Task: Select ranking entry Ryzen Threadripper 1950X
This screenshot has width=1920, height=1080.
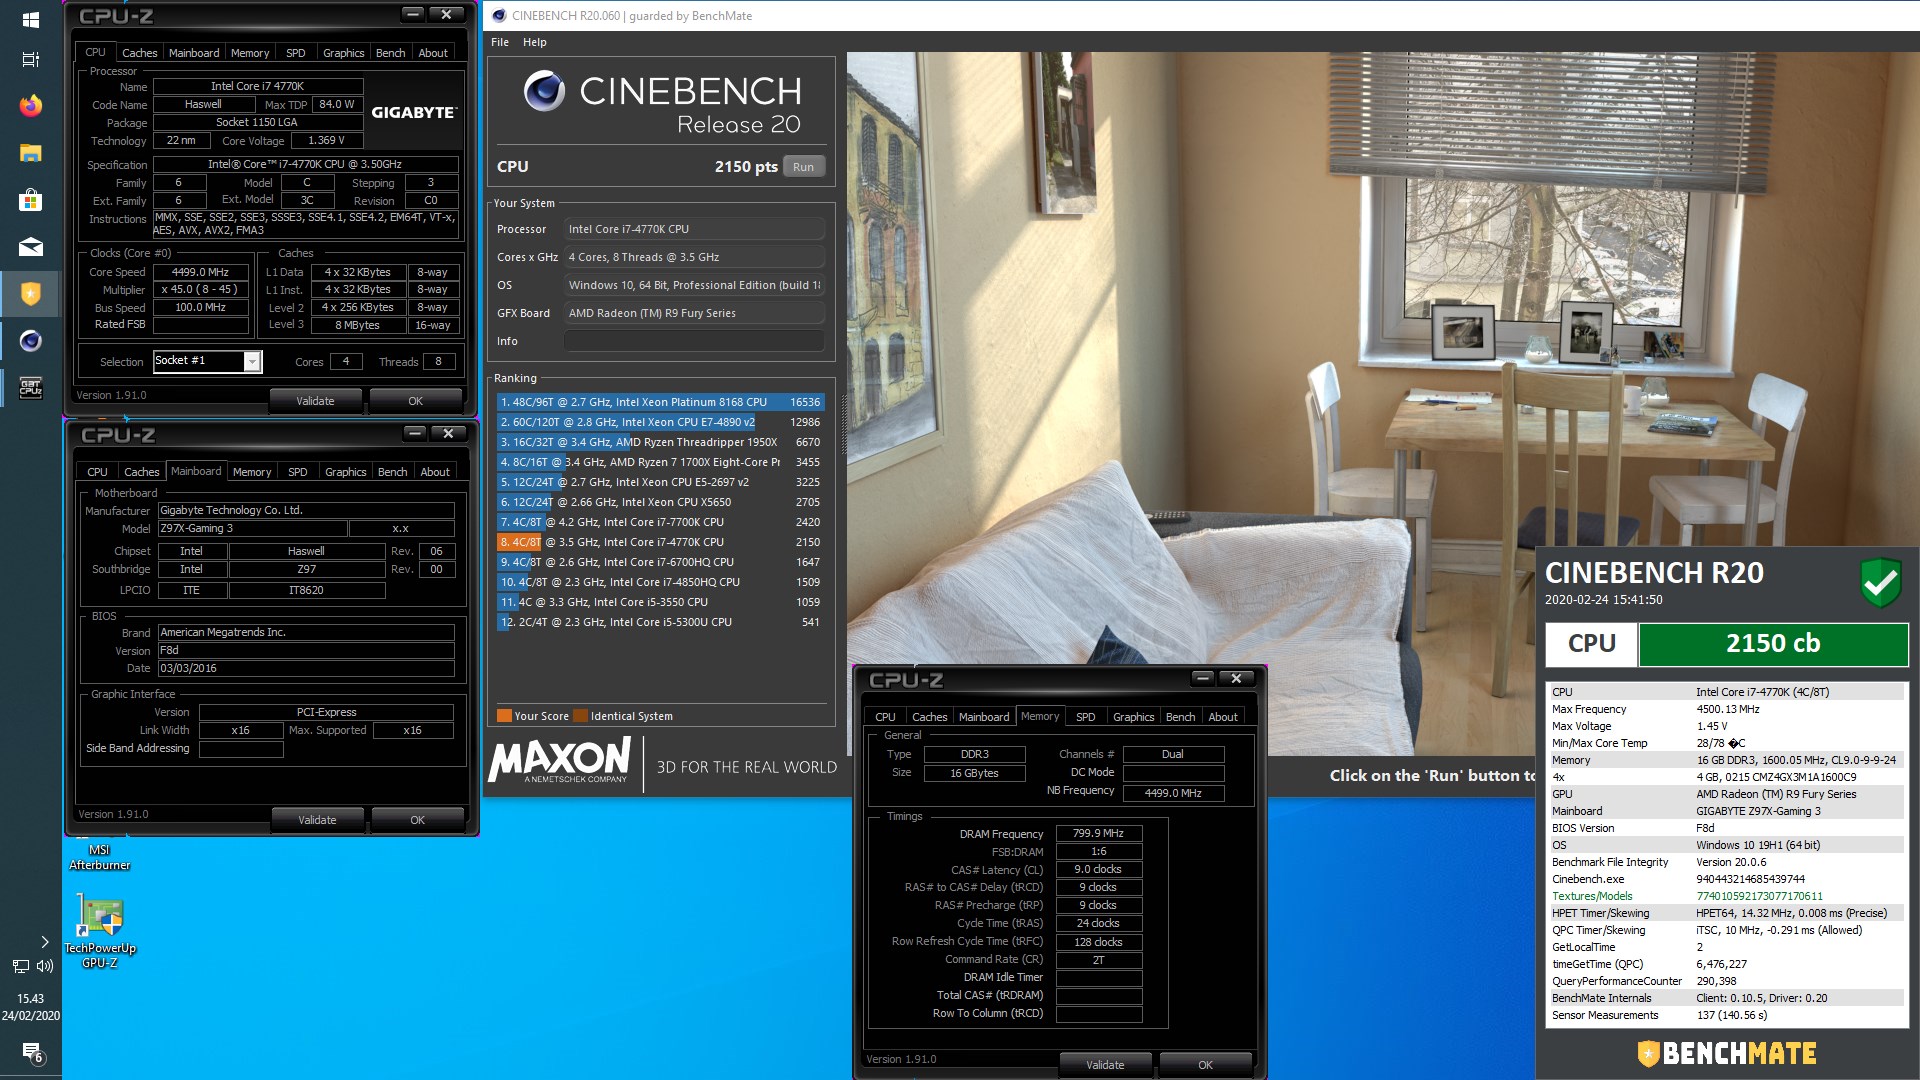Action: point(660,442)
